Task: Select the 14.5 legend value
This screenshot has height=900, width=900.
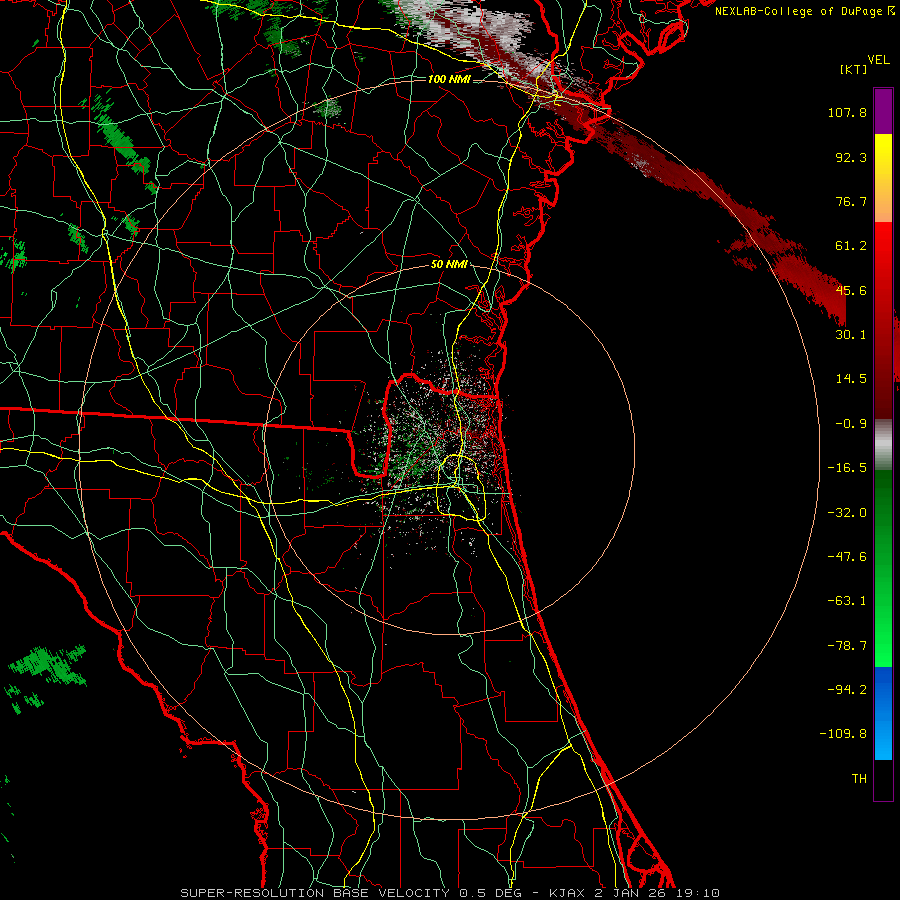Action: tap(851, 379)
